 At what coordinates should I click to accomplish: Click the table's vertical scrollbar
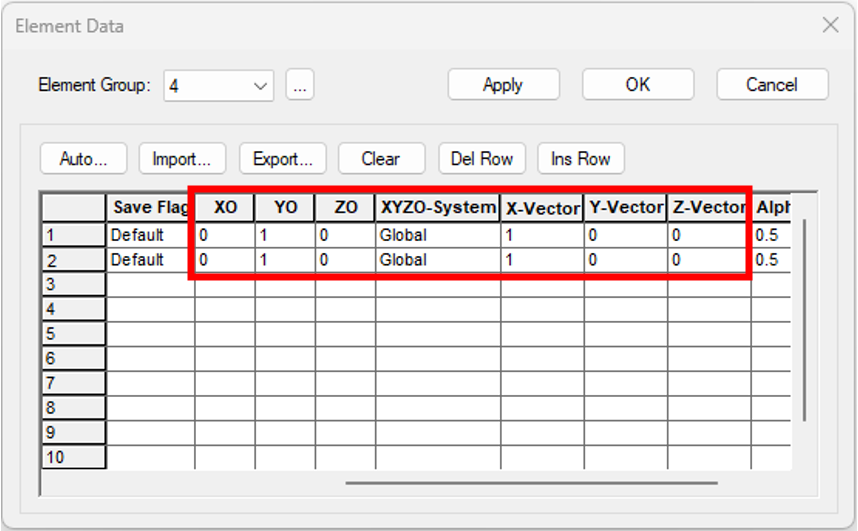pyautogui.click(x=804, y=320)
